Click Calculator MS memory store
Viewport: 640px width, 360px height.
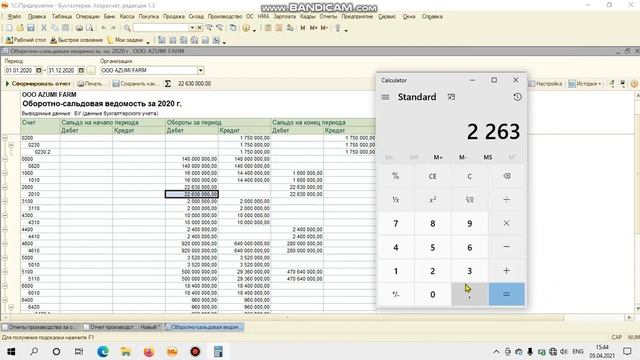click(x=487, y=157)
